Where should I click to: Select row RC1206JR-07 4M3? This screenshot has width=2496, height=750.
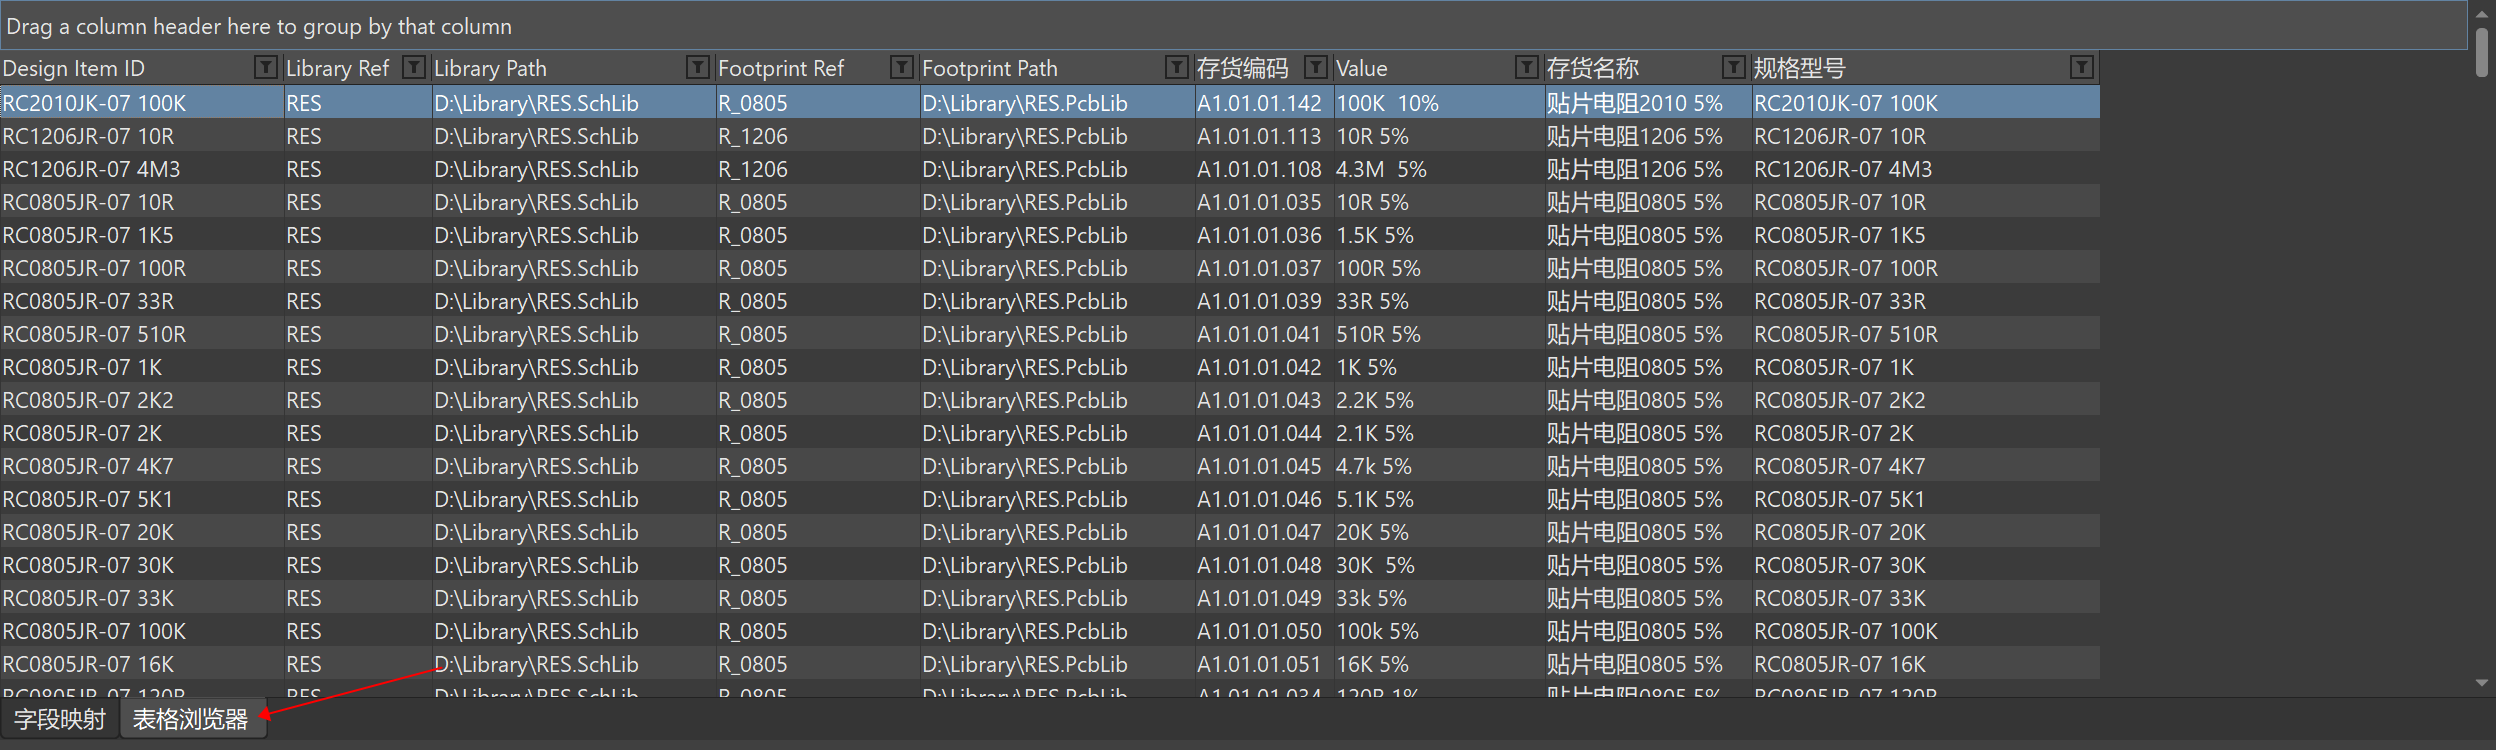[92, 169]
